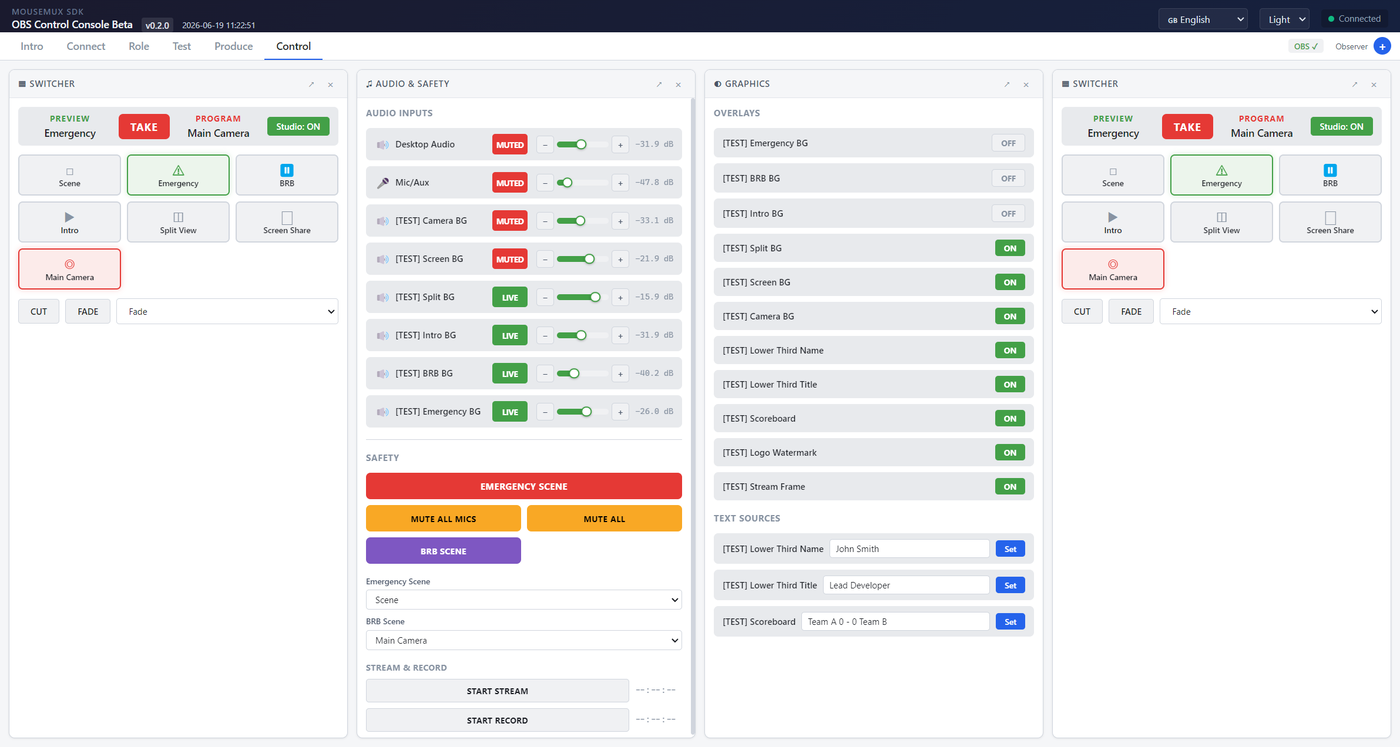This screenshot has width=1400, height=747.
Task: Unmute Desktop Audio via MUTED badge
Action: tap(510, 145)
